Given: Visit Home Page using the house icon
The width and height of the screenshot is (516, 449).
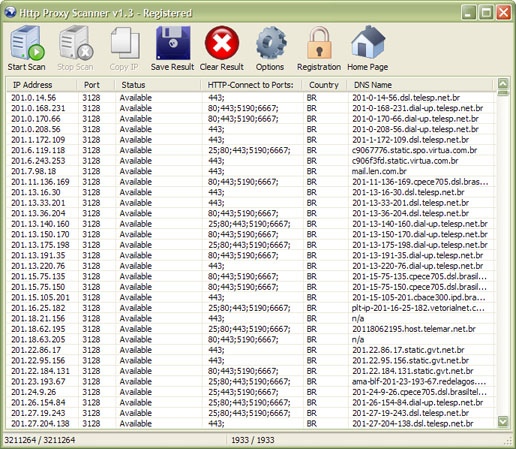Looking at the screenshot, I should click(x=368, y=43).
